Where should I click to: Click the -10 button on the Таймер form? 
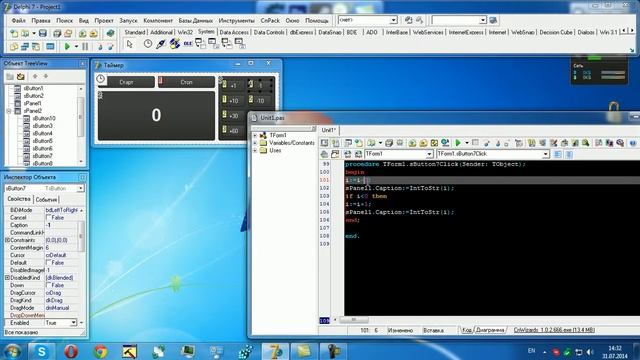tap(261, 100)
